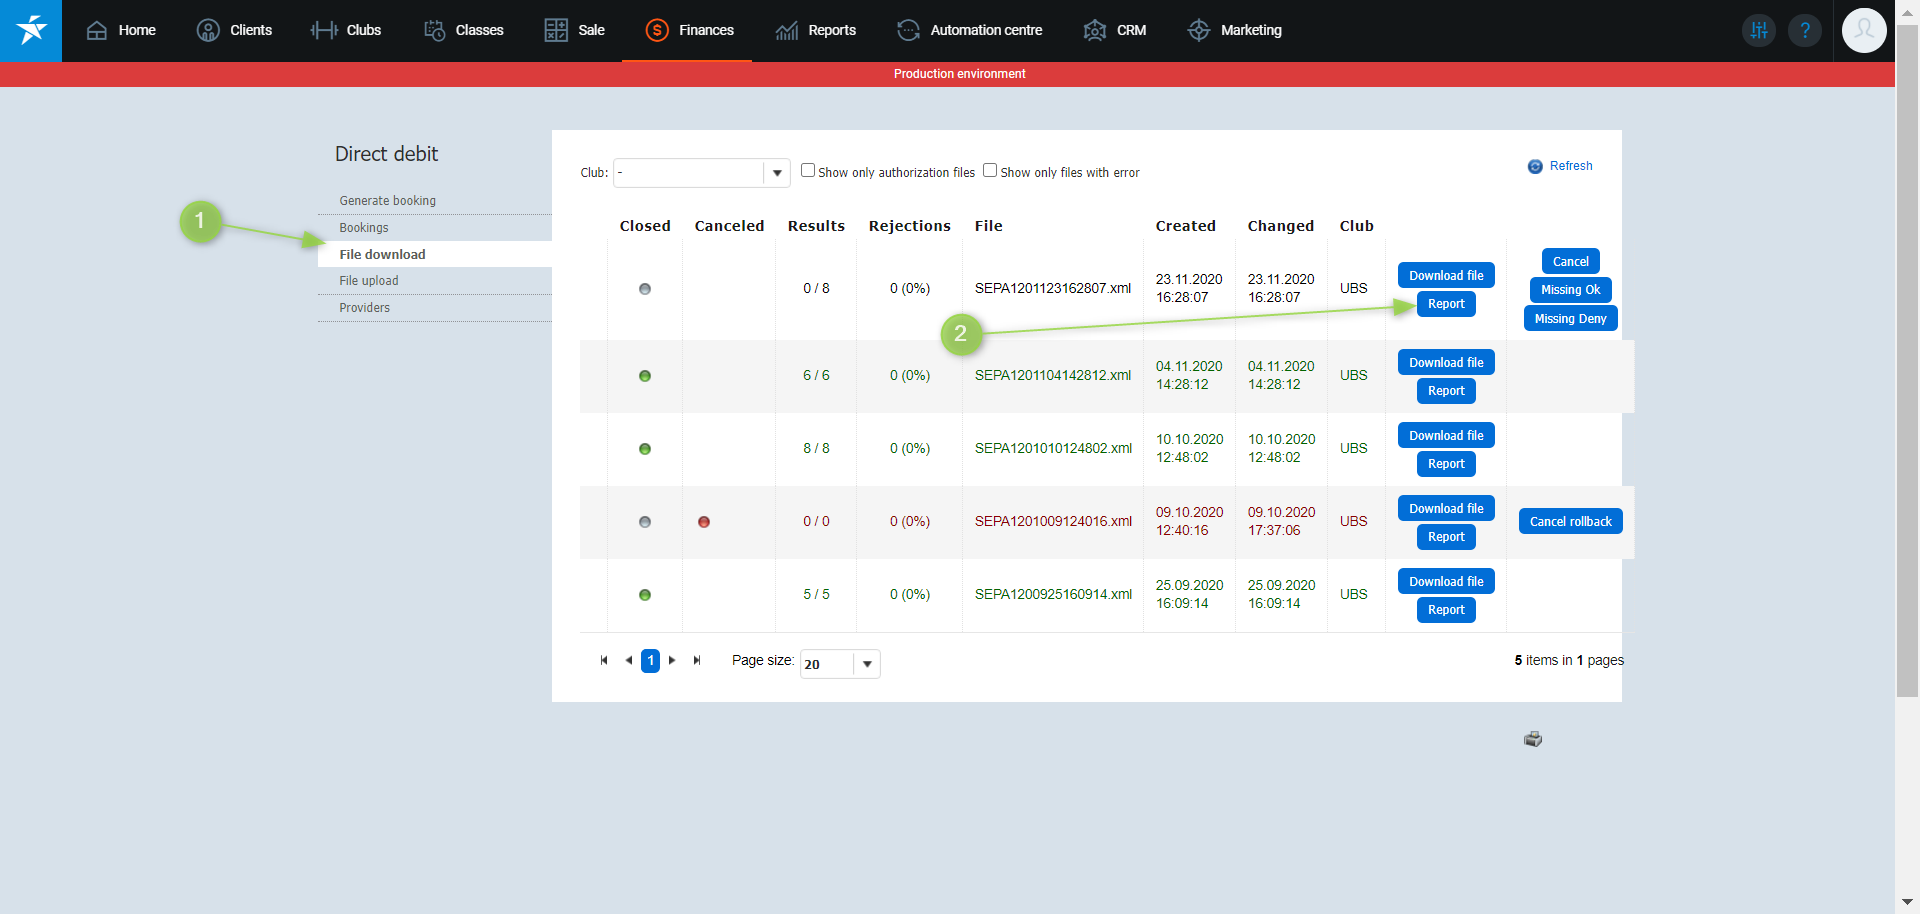Click Missing Deny button in first row

[1570, 319]
